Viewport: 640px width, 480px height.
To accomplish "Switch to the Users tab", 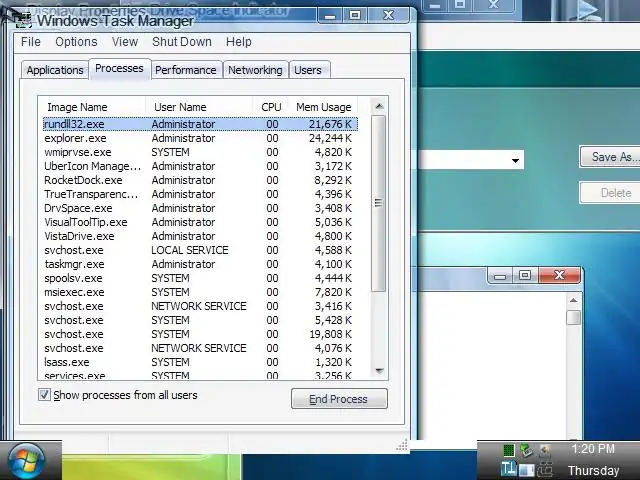I will tap(308, 70).
